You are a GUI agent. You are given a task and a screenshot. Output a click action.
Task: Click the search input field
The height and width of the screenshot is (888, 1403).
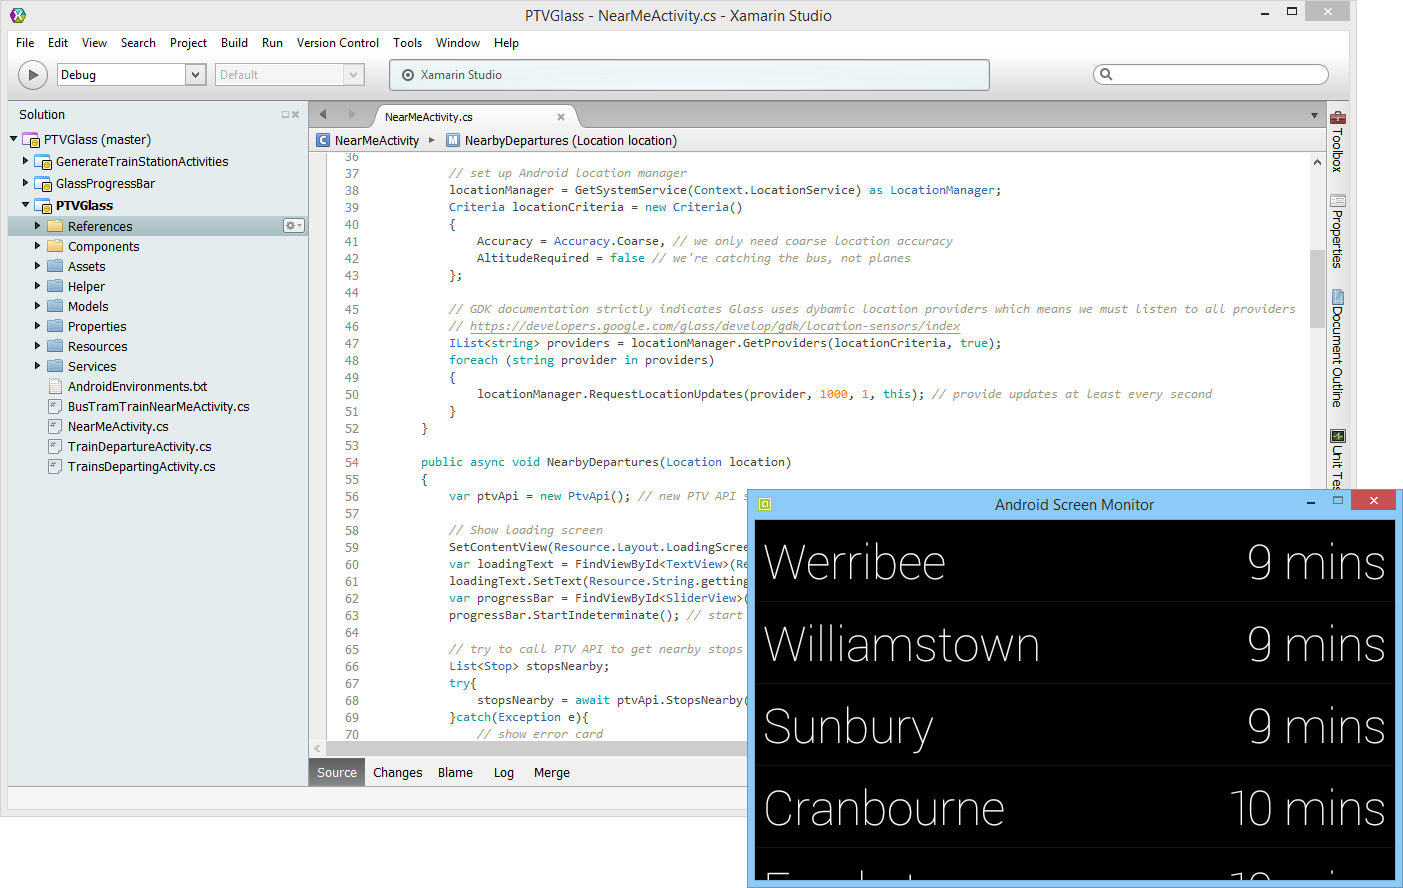1210,74
